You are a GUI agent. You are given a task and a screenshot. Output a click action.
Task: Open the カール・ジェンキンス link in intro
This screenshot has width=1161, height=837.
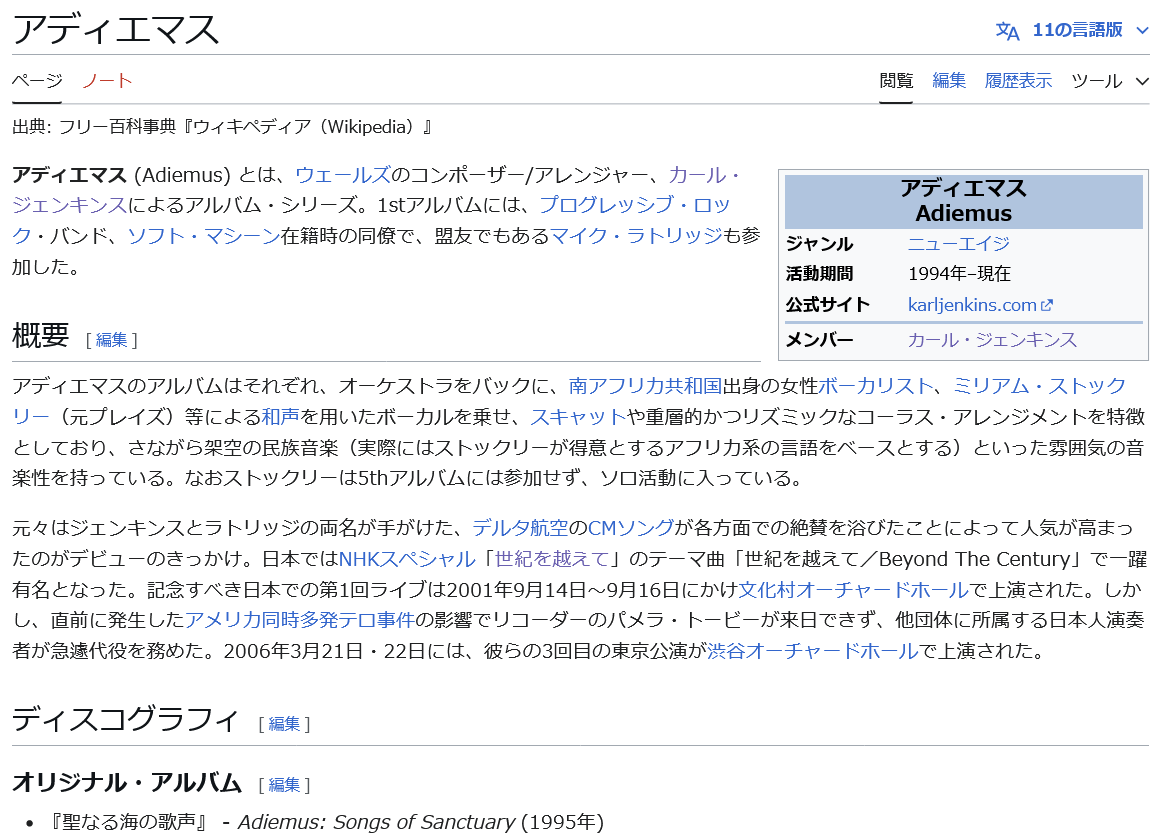click(703, 175)
